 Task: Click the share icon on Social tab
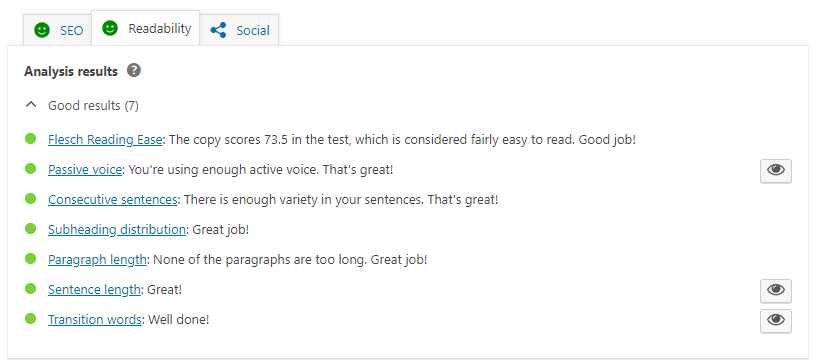[219, 30]
